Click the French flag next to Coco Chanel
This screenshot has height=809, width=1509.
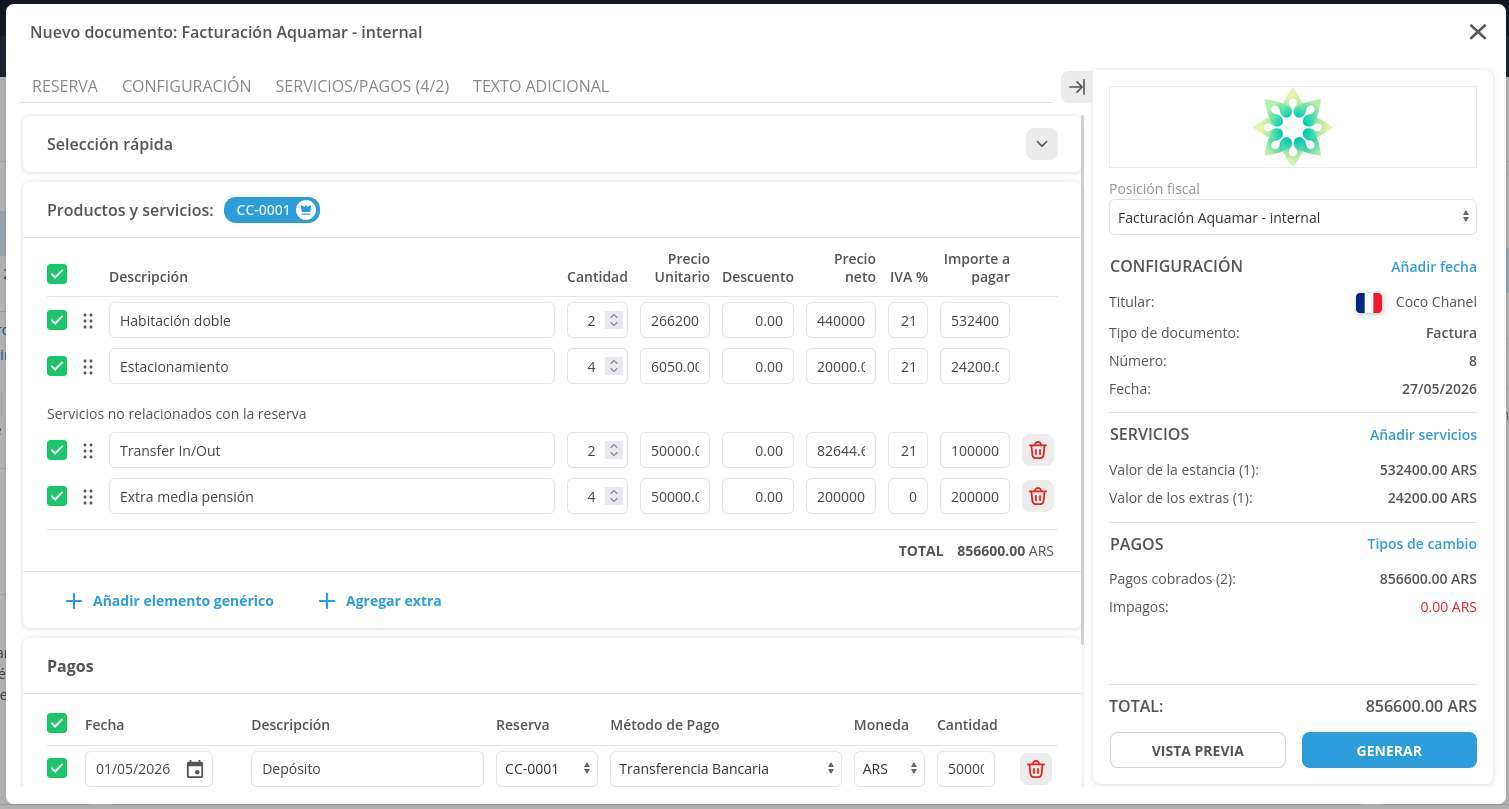(x=1369, y=302)
